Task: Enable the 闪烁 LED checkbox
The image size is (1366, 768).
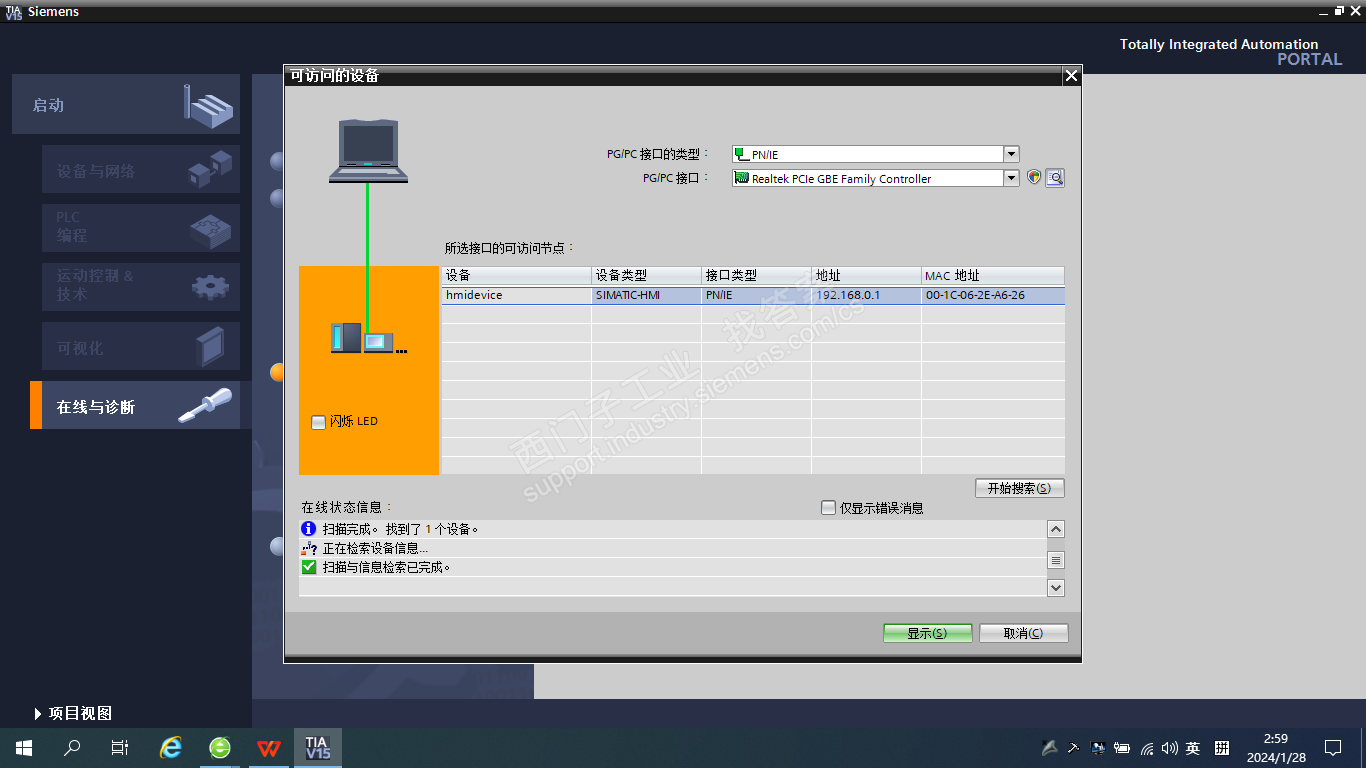Action: [319, 422]
